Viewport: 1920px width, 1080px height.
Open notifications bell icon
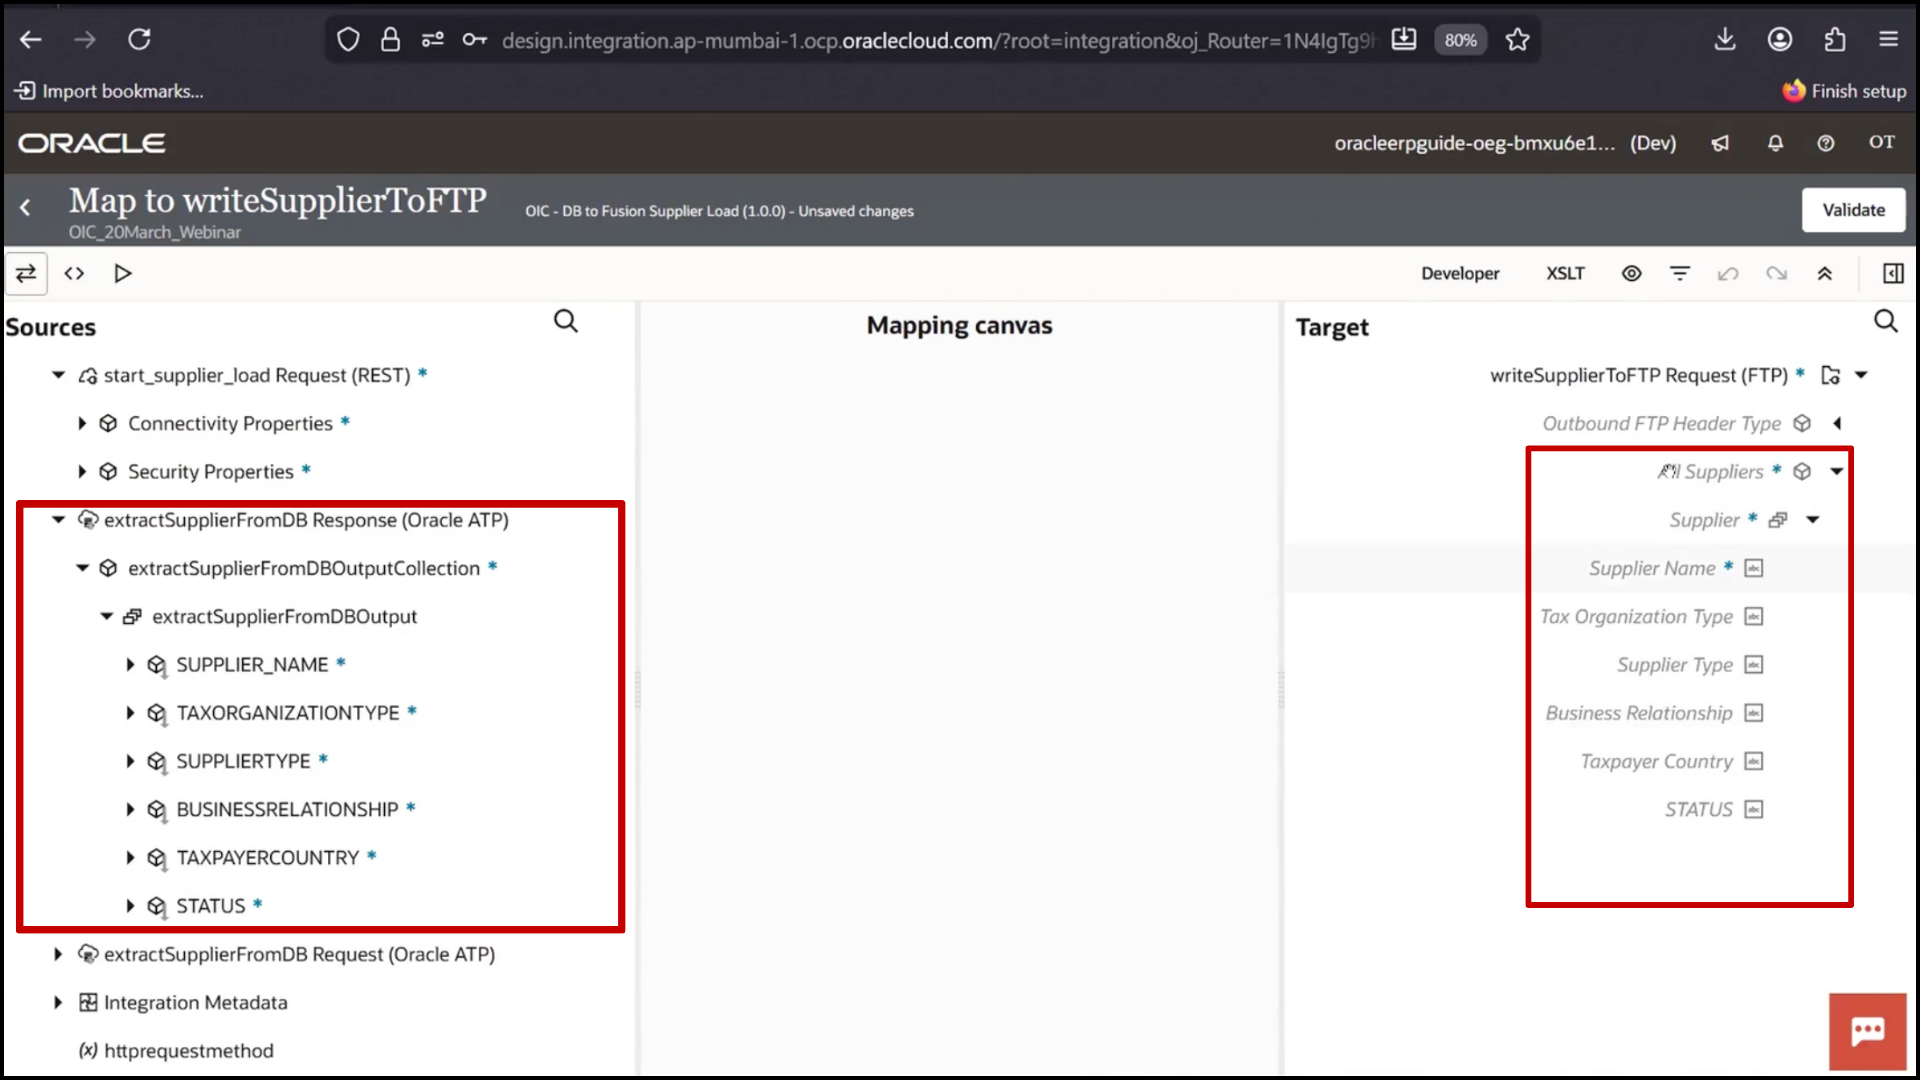point(1775,143)
